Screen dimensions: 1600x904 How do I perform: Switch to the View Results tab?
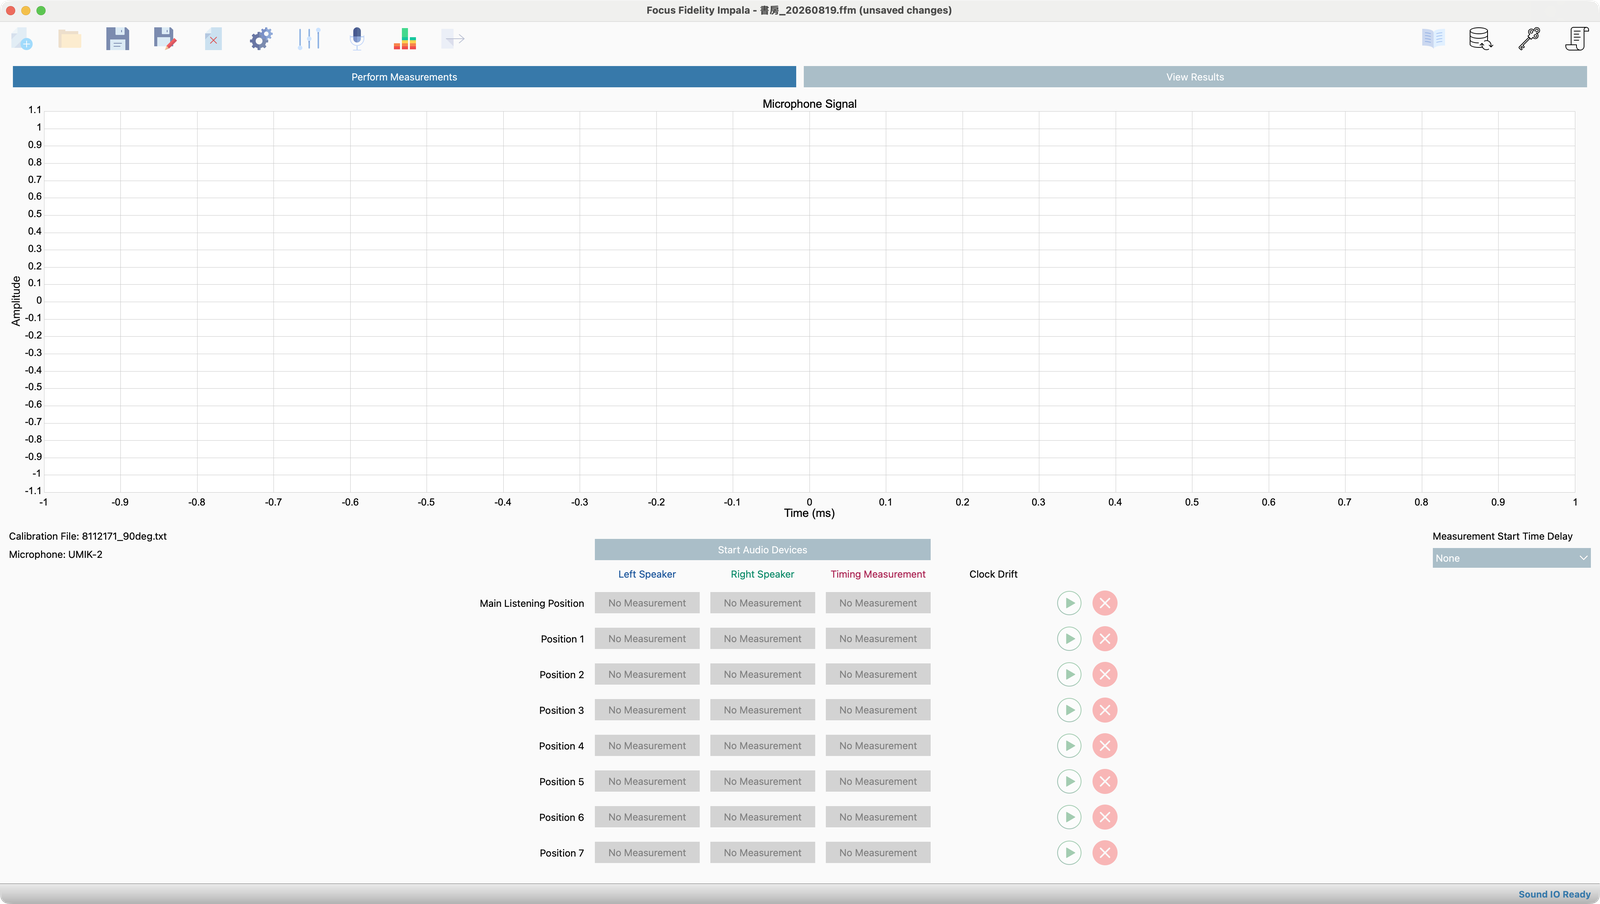coord(1195,77)
